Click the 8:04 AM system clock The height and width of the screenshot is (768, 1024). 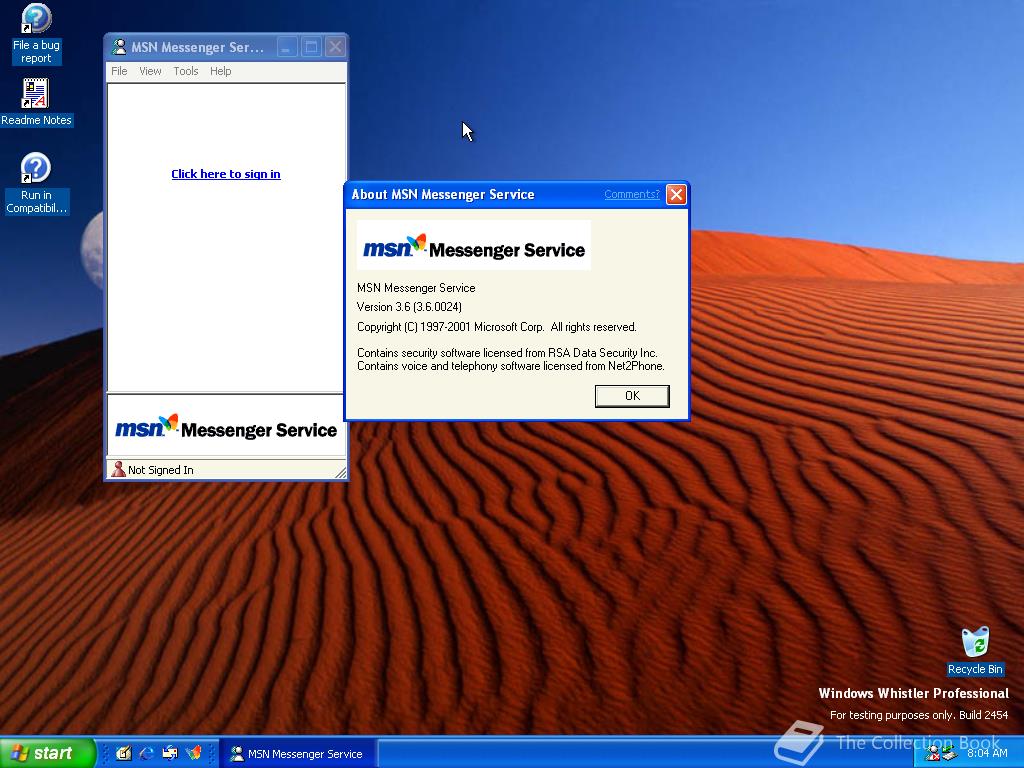pyautogui.click(x=987, y=753)
